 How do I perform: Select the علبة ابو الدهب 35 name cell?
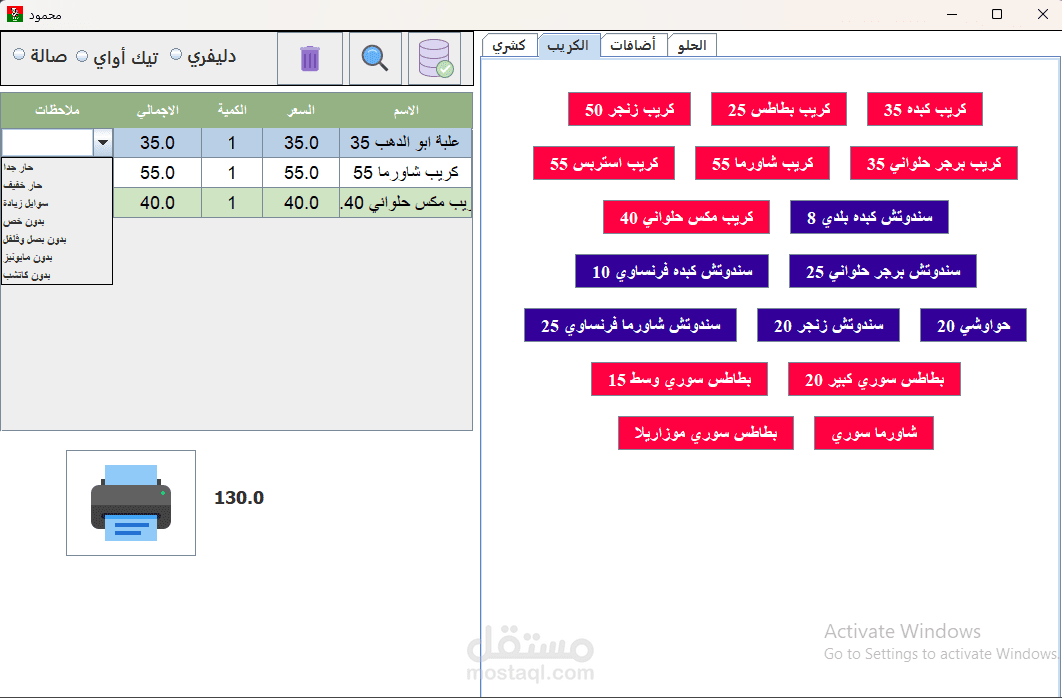click(406, 143)
